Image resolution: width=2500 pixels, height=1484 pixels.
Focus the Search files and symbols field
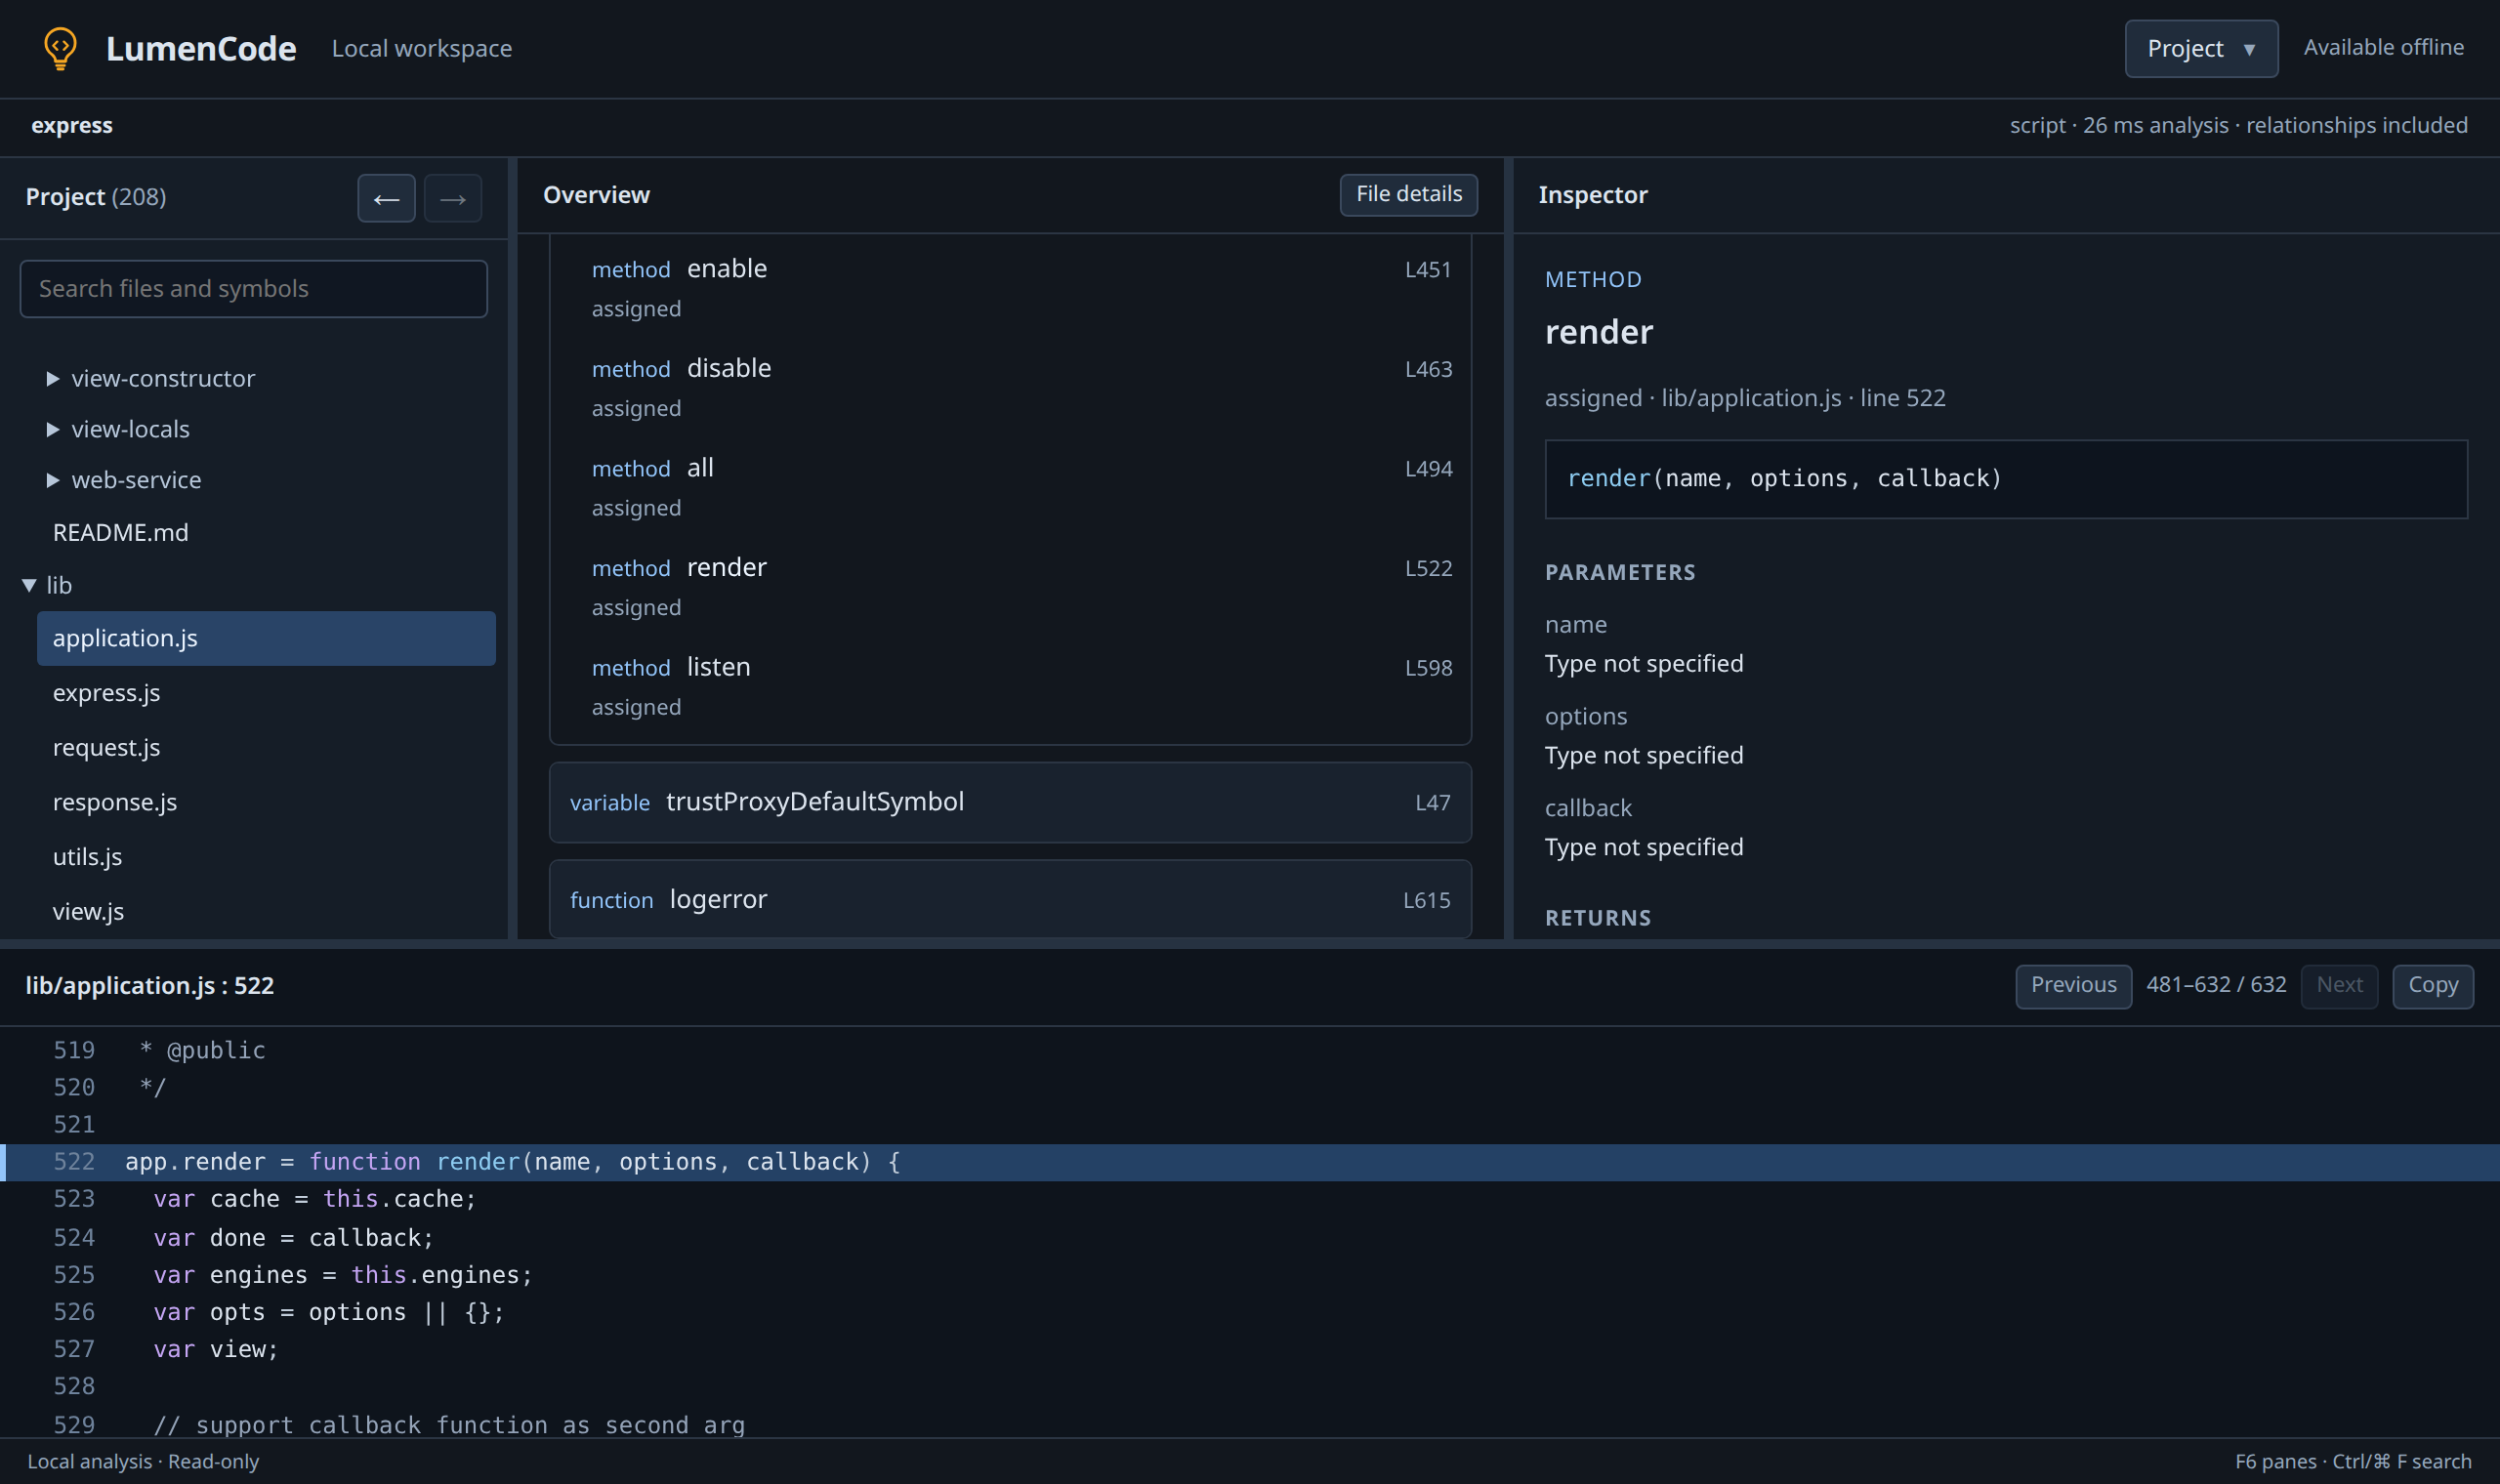[254, 289]
